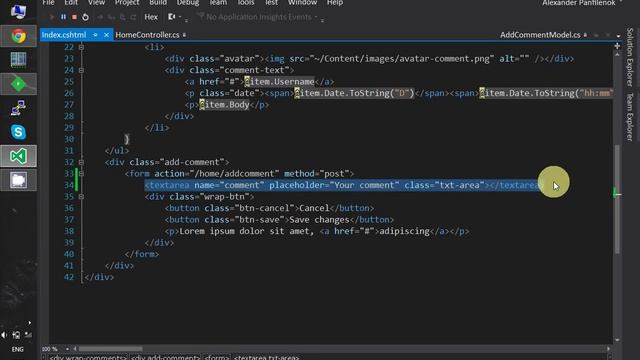This screenshot has width=640, height=360.
Task: Open the Project menu
Action: pyautogui.click(x=127, y=3)
